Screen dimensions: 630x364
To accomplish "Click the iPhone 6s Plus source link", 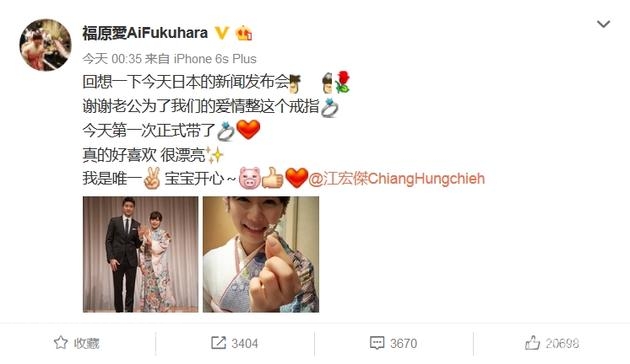I will (215, 59).
